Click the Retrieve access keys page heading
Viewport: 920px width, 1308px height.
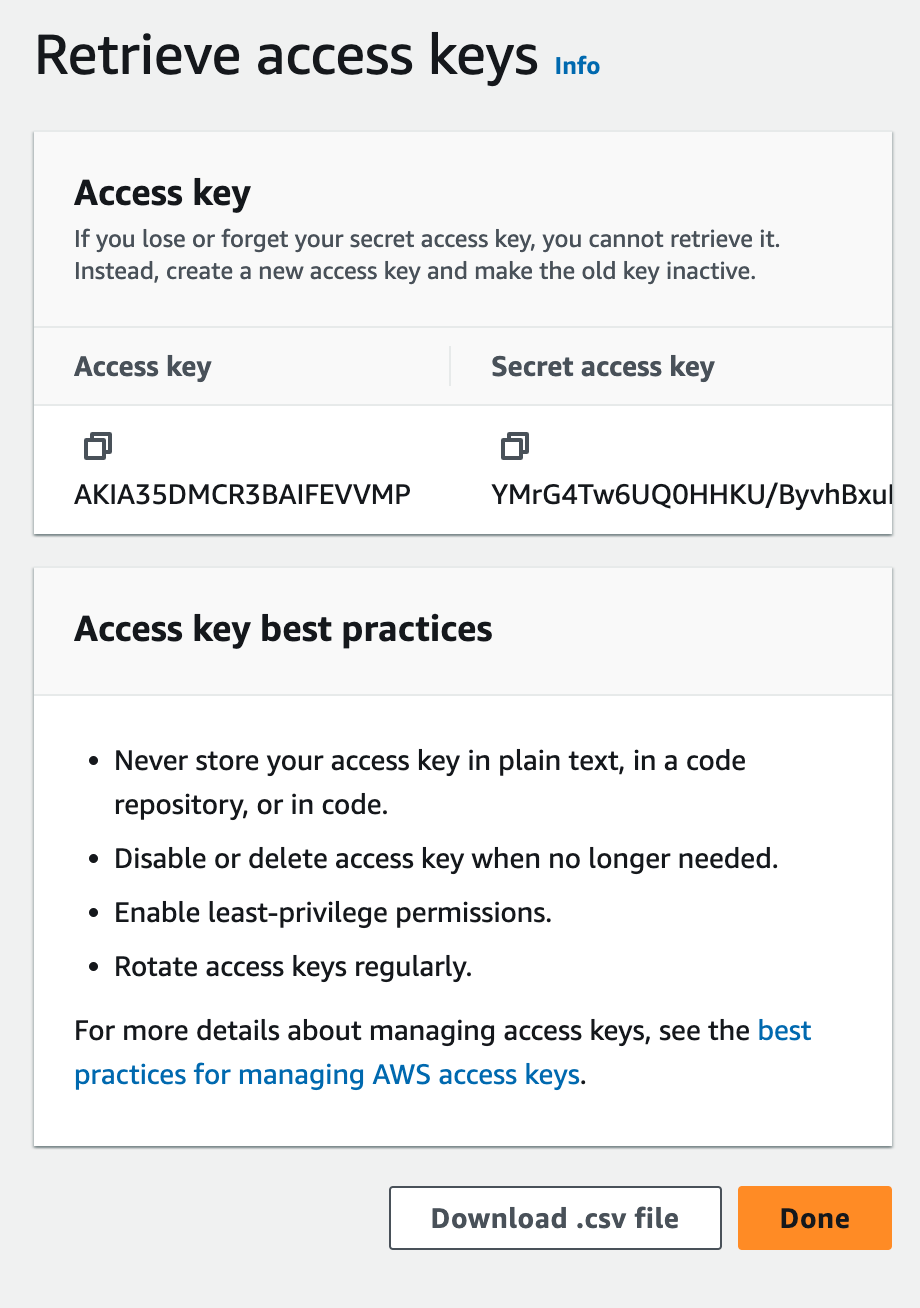point(287,56)
